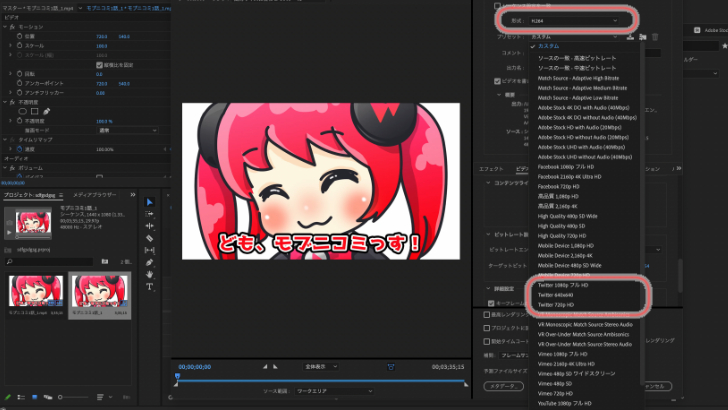The image size is (728, 410).
Task: Toggle the position stopwatch animation
Action: tap(20, 36)
